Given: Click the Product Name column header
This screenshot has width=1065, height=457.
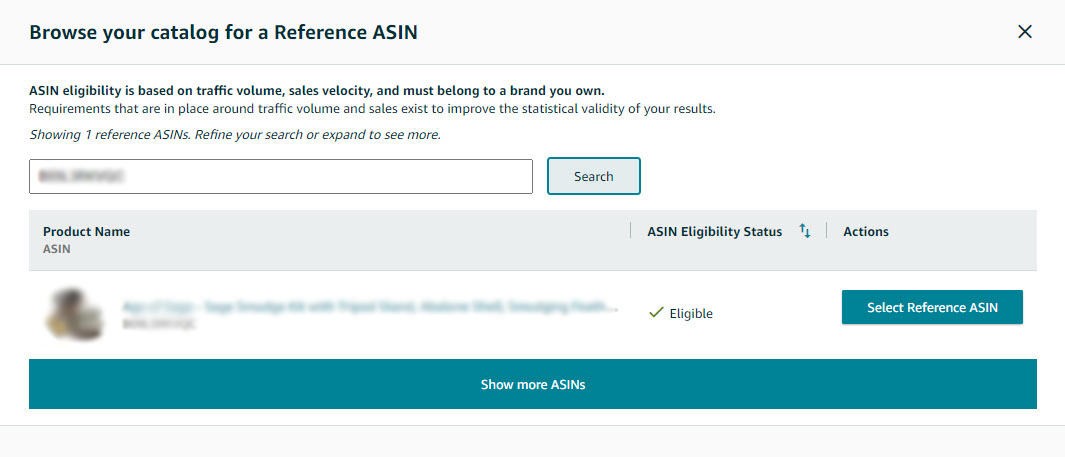Looking at the screenshot, I should point(86,231).
